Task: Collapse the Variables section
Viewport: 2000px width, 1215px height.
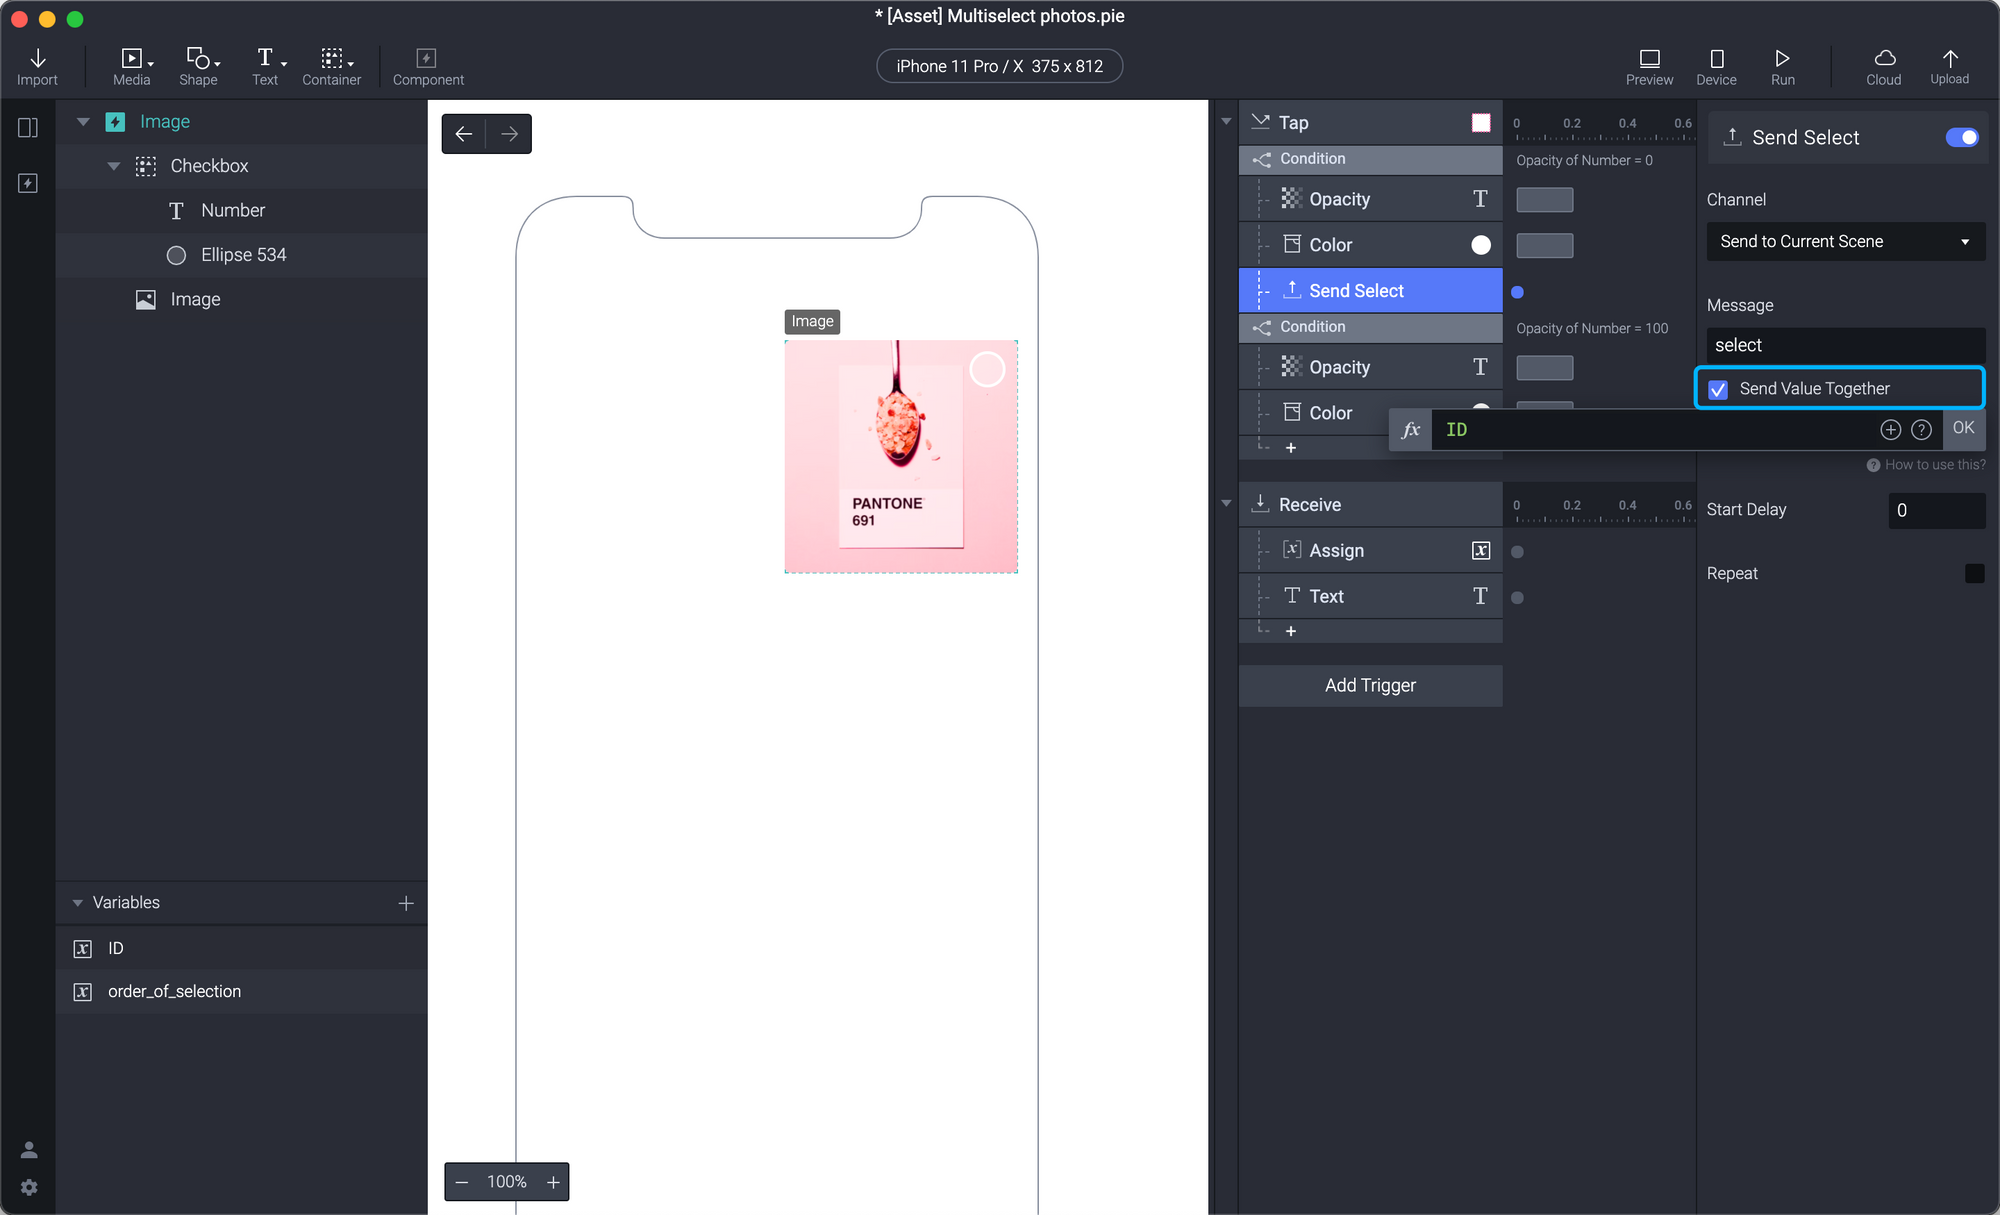Action: [78, 902]
